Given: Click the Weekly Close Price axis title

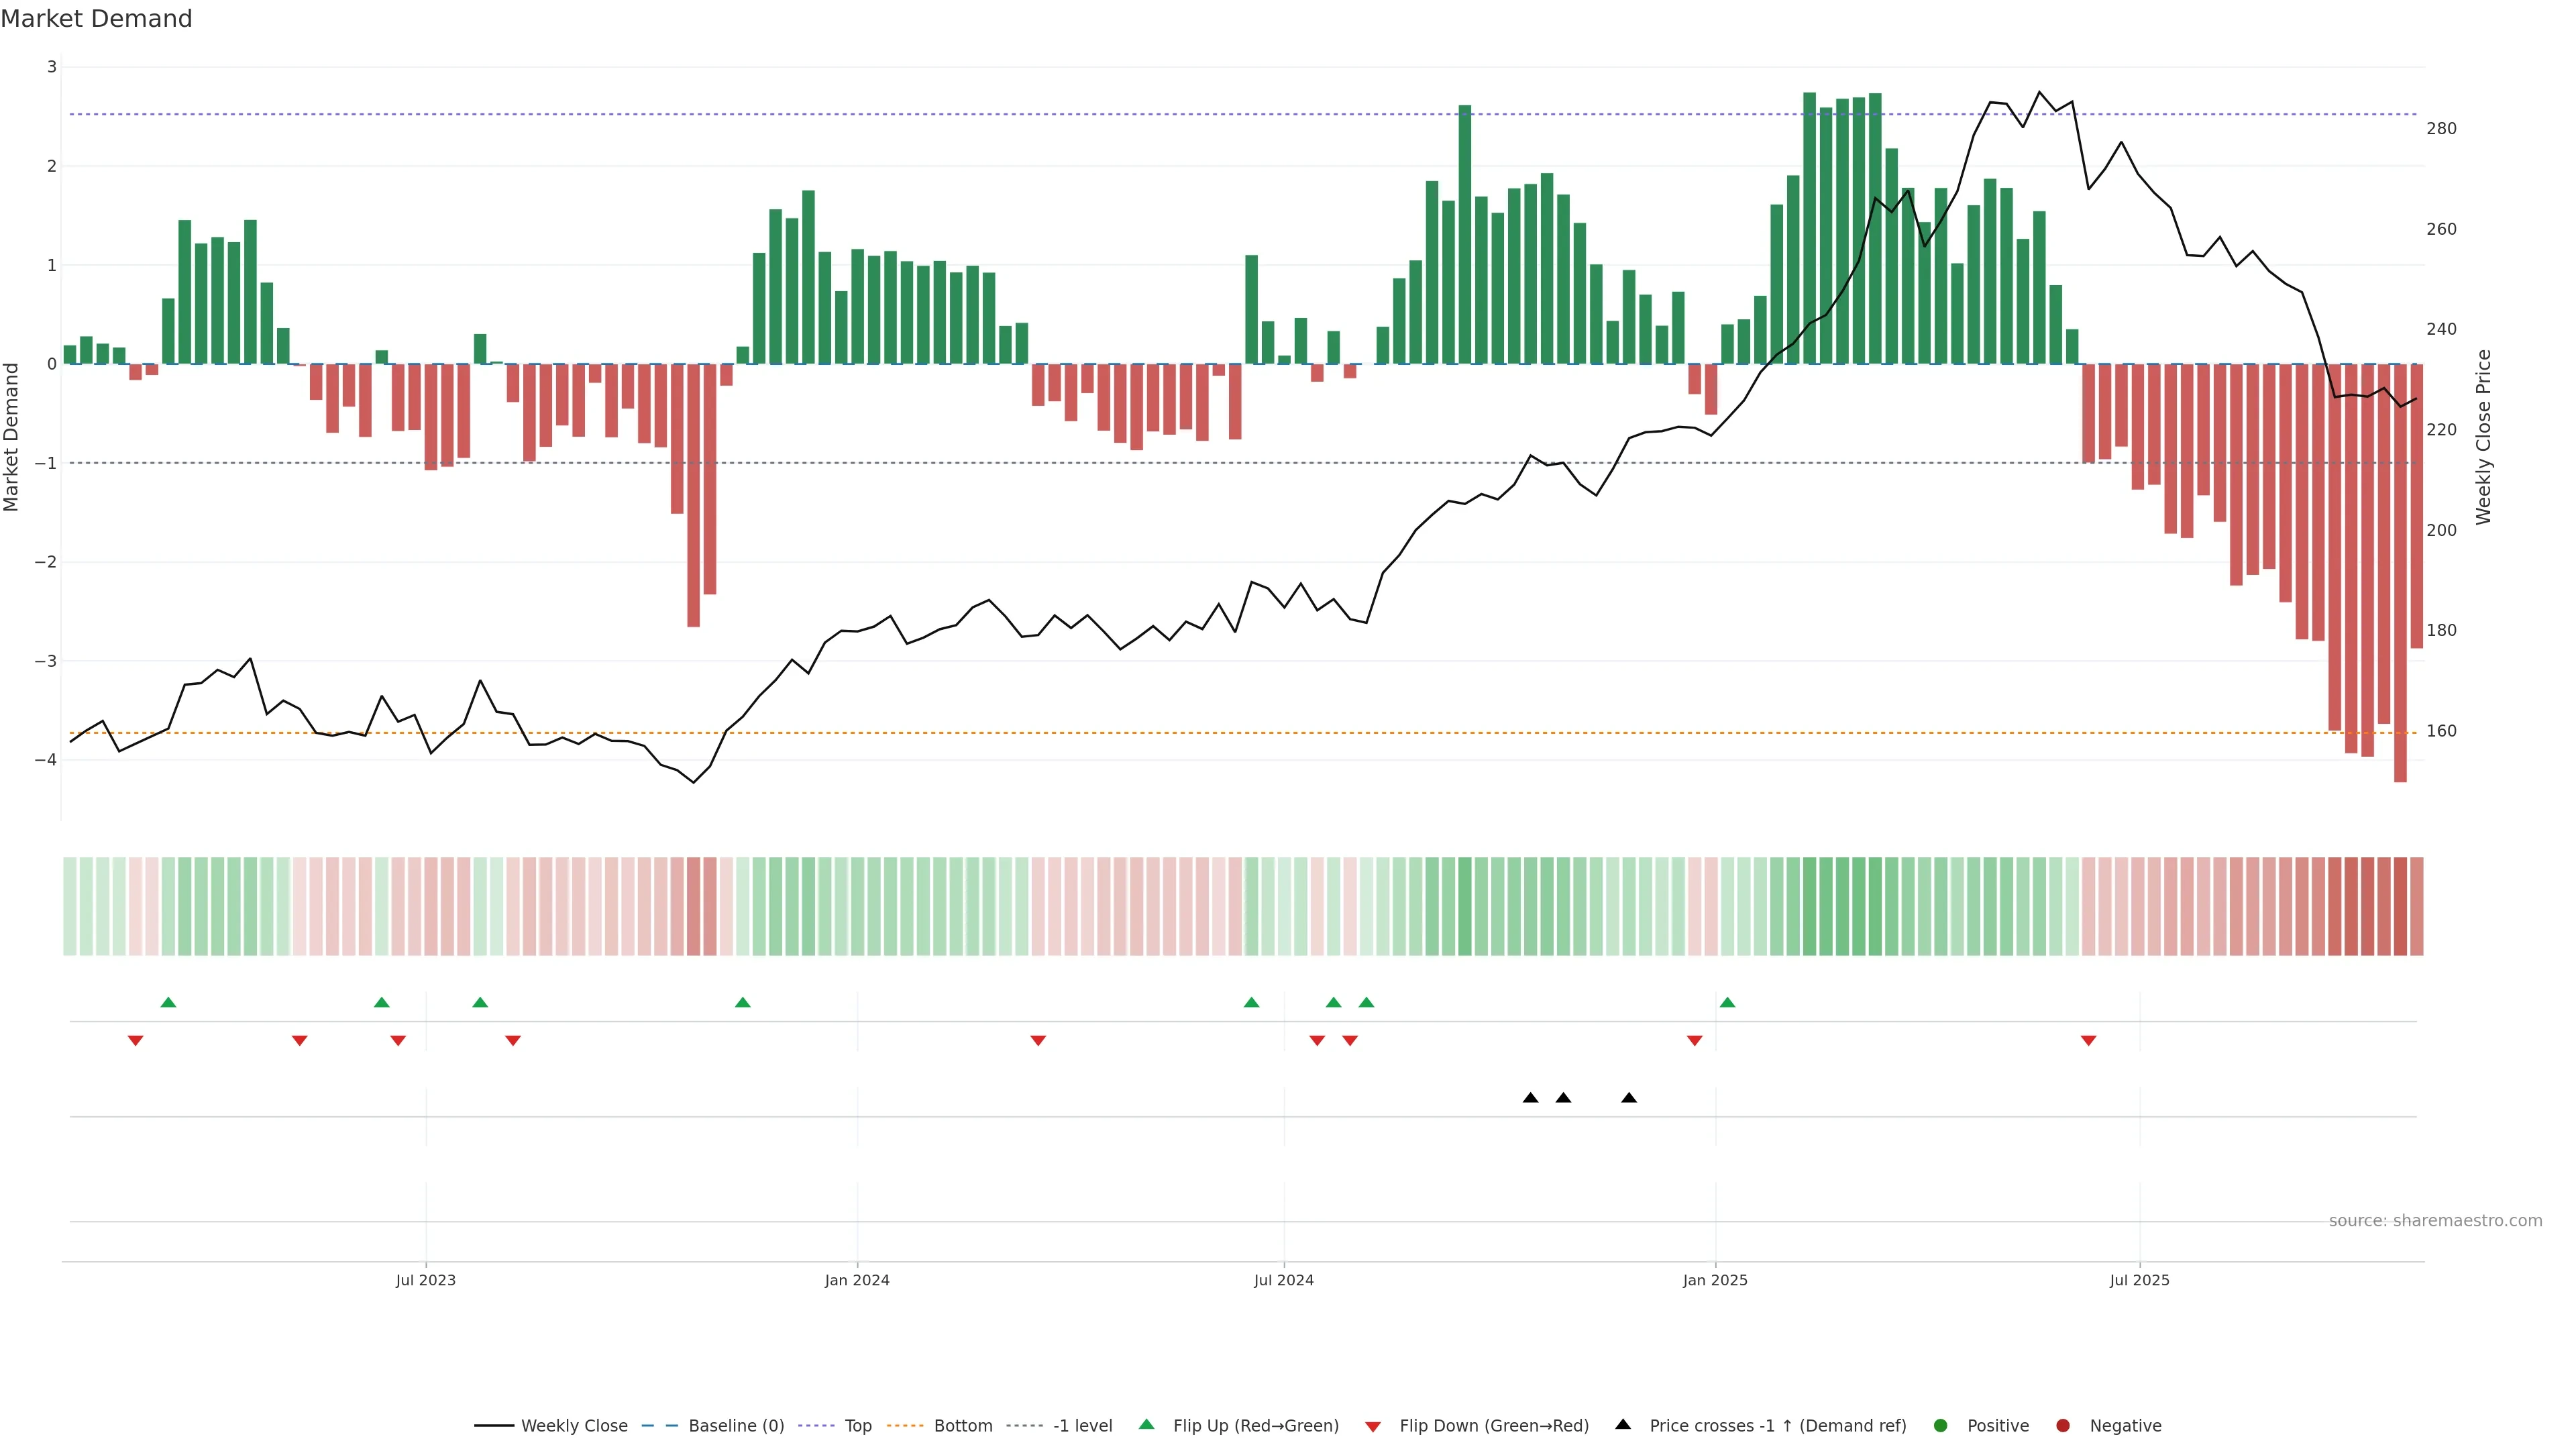Looking at the screenshot, I should tap(2483, 437).
